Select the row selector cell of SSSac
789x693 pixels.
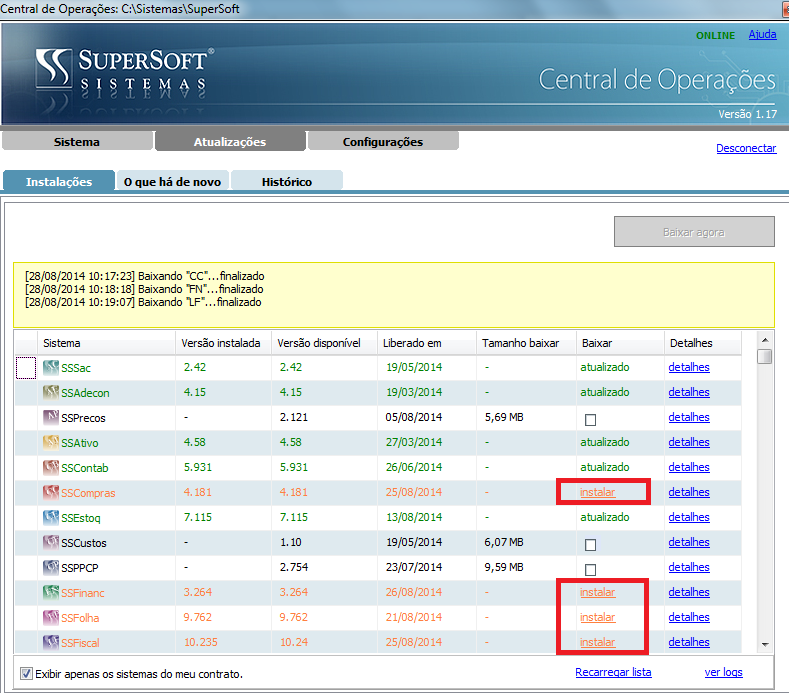coord(26,368)
